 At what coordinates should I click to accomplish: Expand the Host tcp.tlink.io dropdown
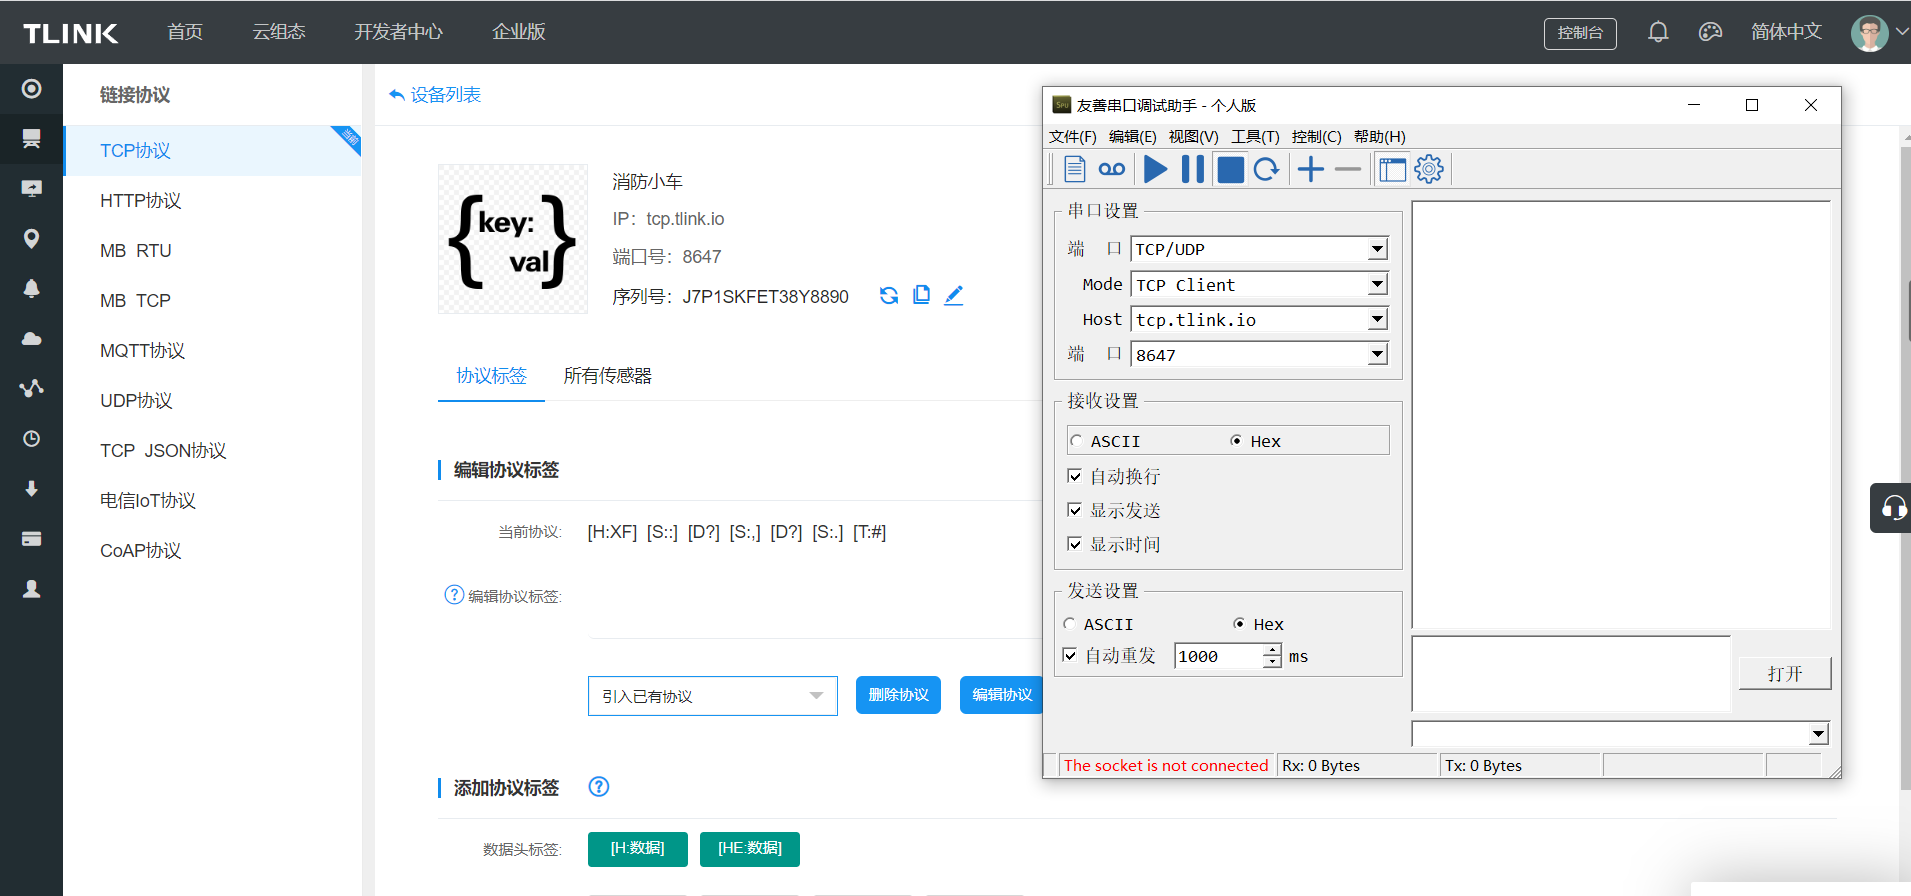click(1378, 319)
